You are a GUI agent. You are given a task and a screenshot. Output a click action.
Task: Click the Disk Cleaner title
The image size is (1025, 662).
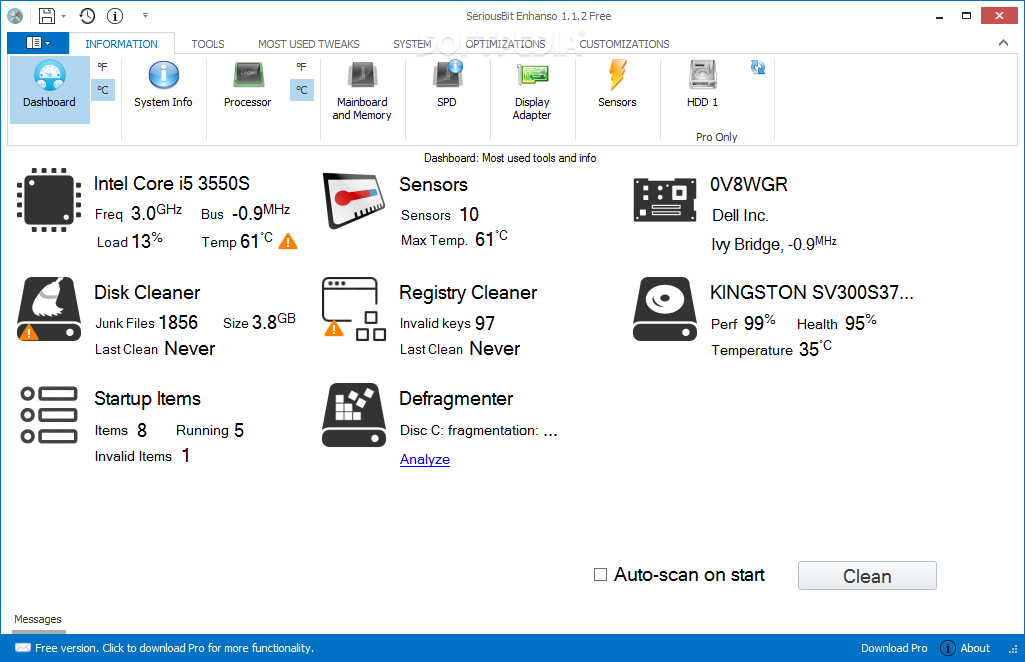pos(147,292)
